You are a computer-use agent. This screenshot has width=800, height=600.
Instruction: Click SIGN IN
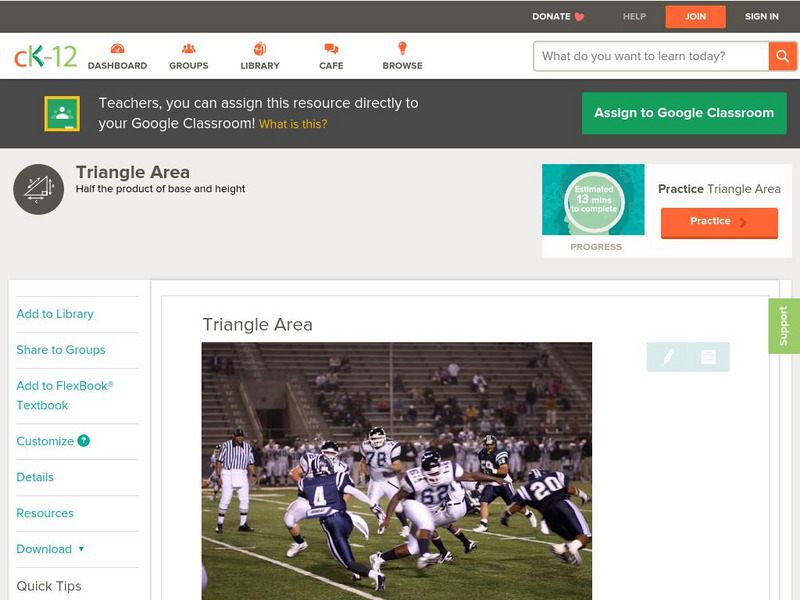pos(762,17)
